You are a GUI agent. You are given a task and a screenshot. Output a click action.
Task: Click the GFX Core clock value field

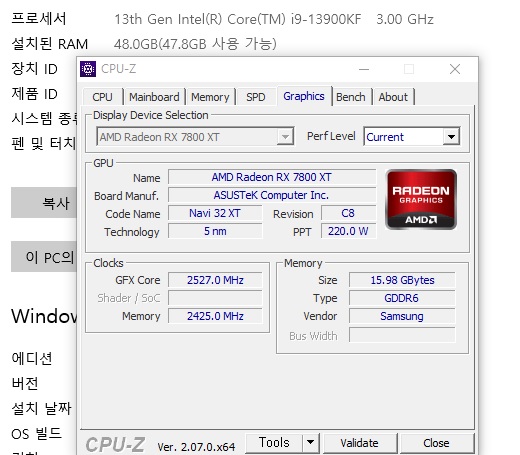coord(215,280)
